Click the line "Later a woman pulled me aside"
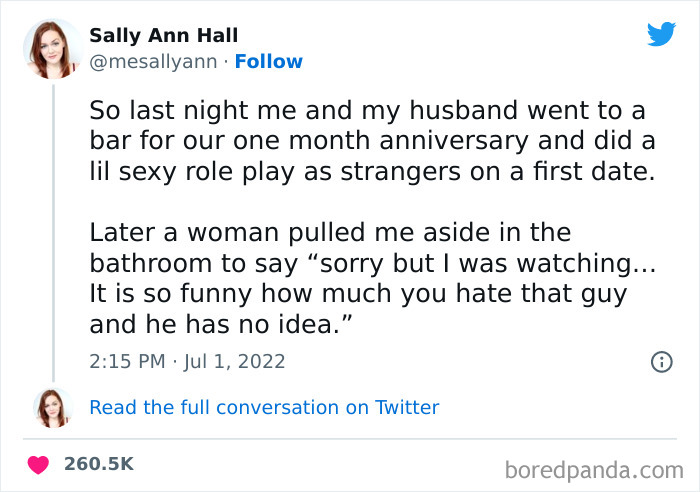Screen dimensions: 700x492 330,233
